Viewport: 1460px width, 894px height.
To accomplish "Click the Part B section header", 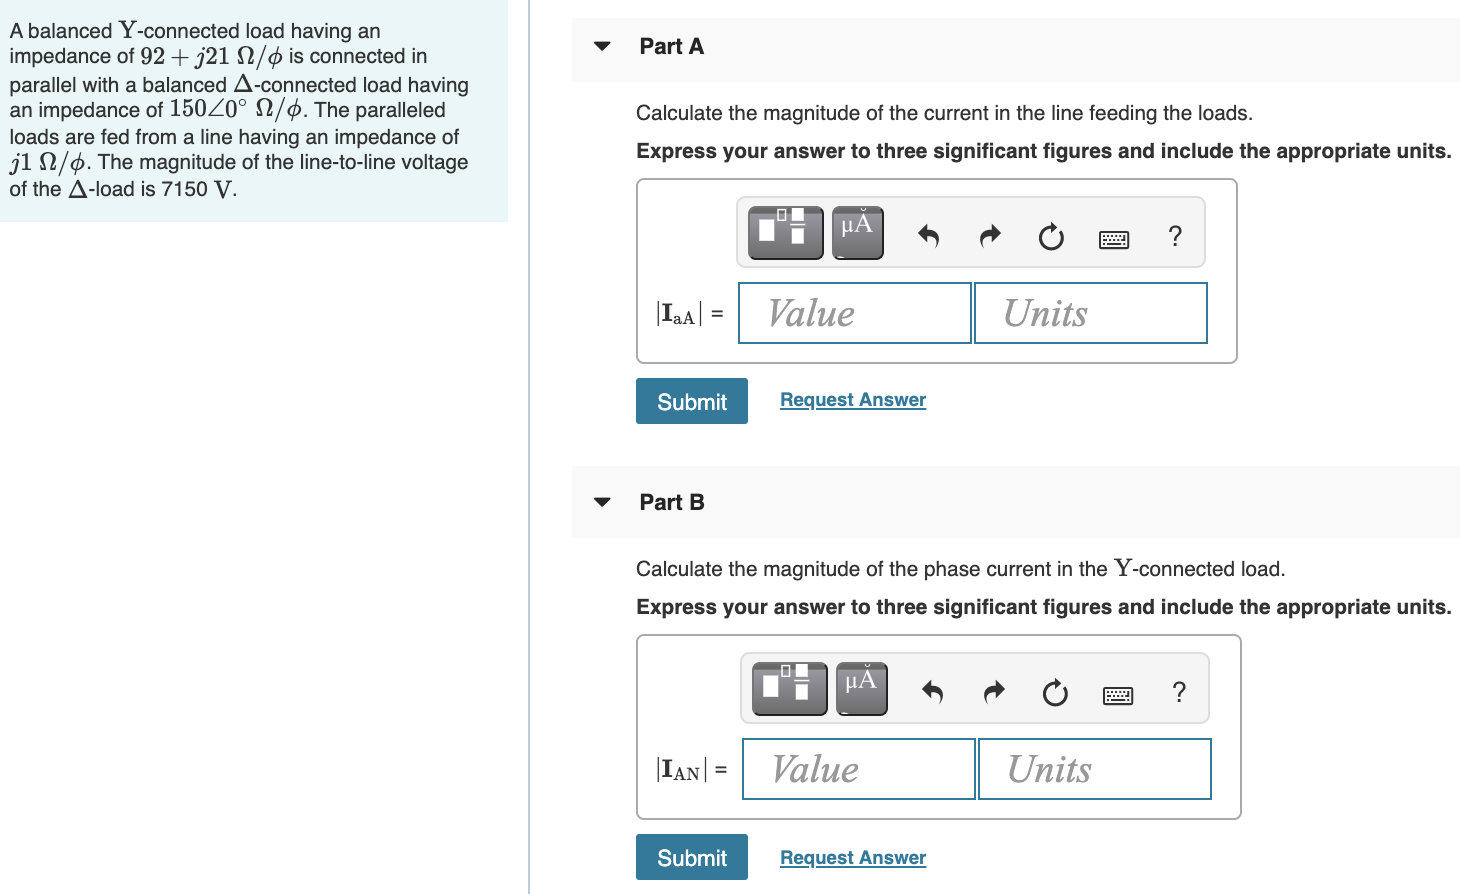I will [671, 502].
